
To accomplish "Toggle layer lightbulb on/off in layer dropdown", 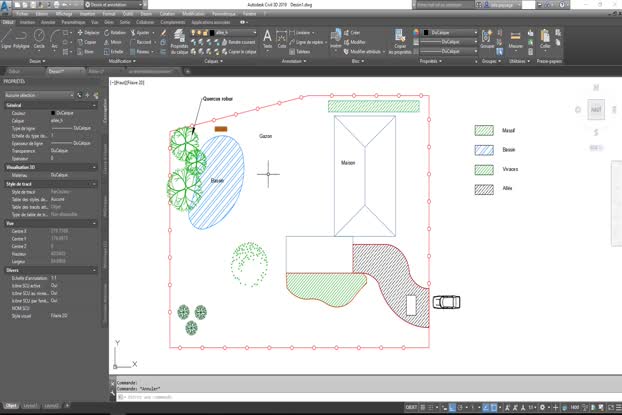I will [x=194, y=33].
